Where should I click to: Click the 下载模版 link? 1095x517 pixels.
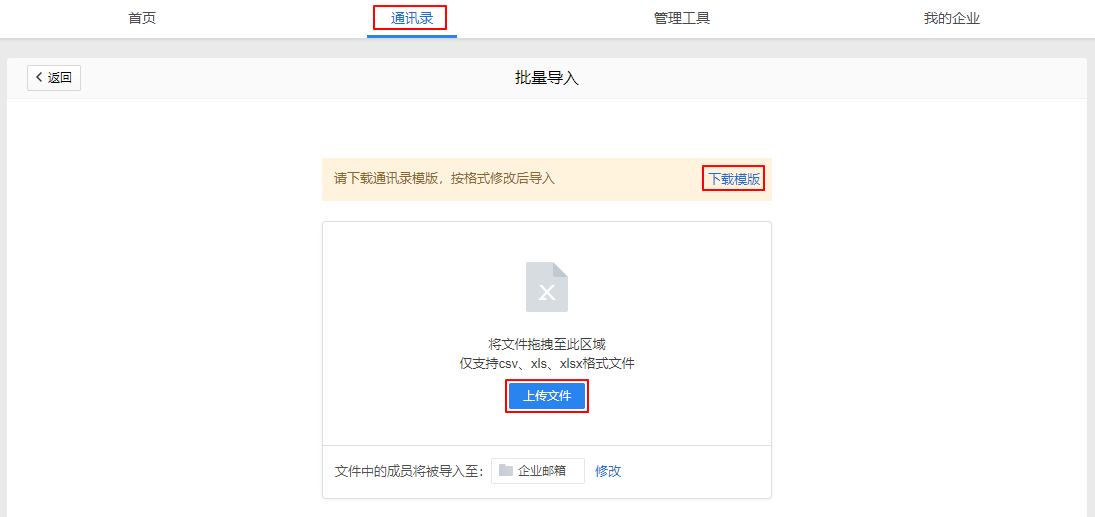click(734, 179)
